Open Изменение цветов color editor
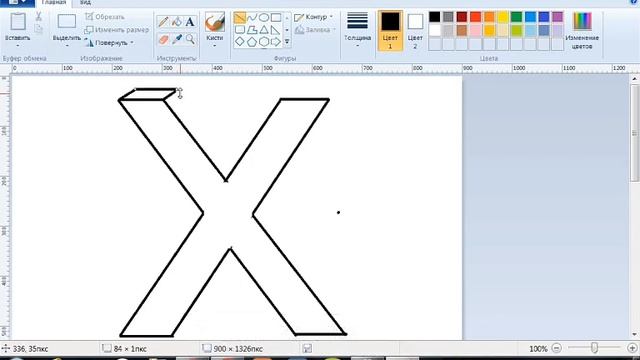640x360 pixels. click(582, 31)
